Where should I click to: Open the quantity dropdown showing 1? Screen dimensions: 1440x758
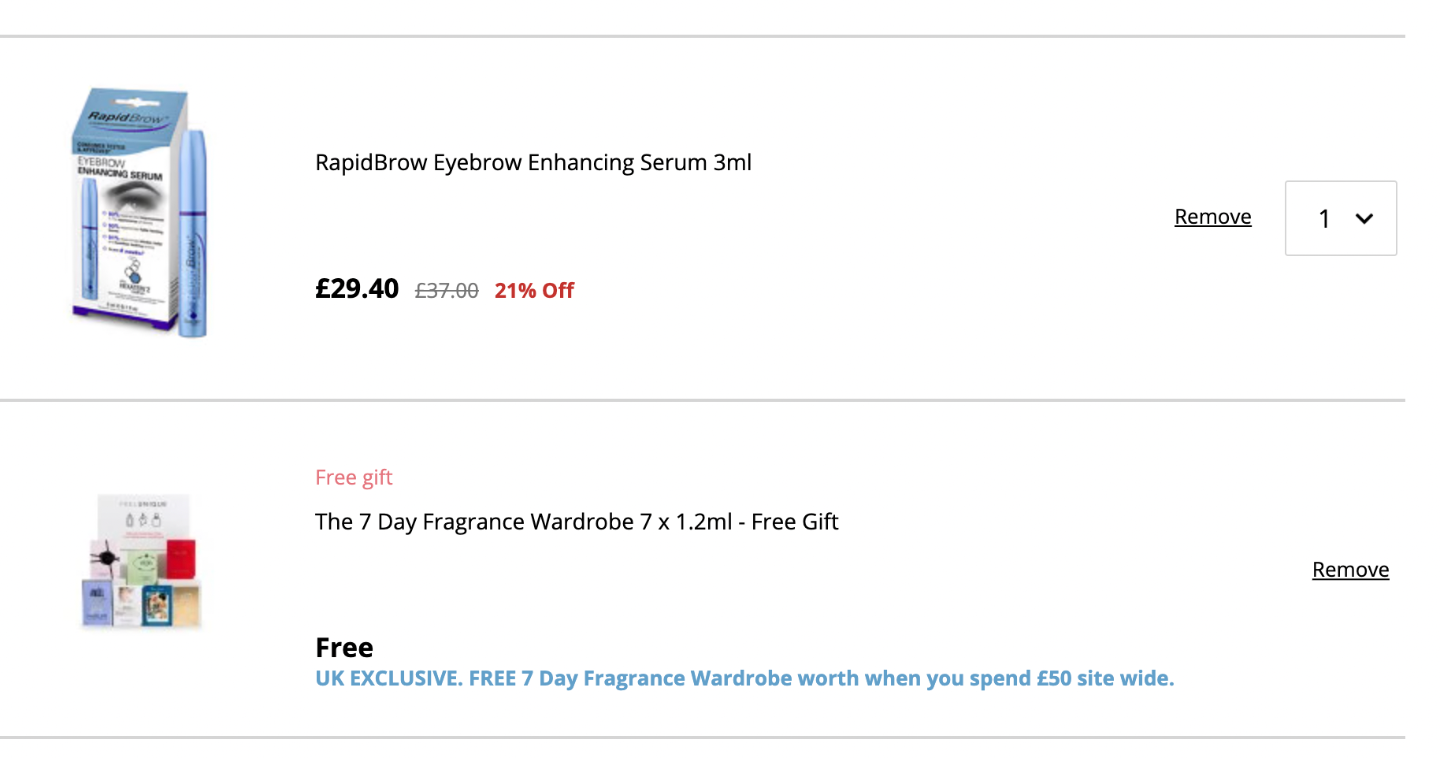tap(1340, 218)
